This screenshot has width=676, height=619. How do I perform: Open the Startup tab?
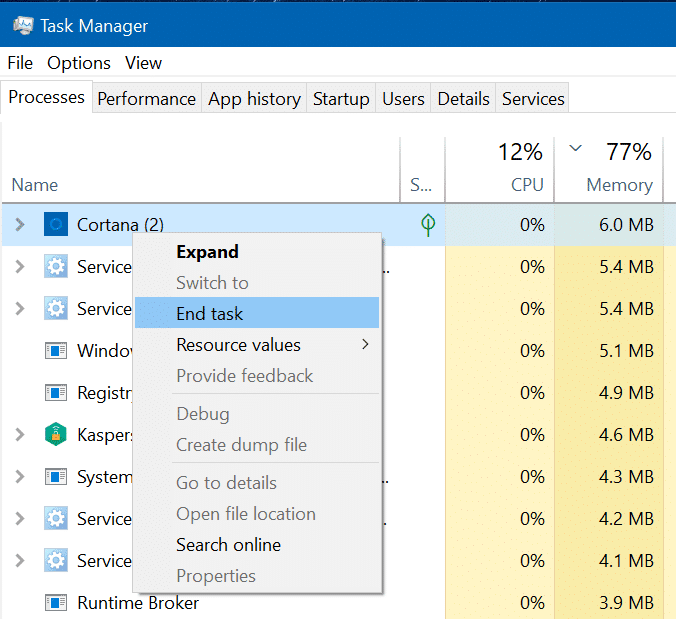tap(341, 99)
